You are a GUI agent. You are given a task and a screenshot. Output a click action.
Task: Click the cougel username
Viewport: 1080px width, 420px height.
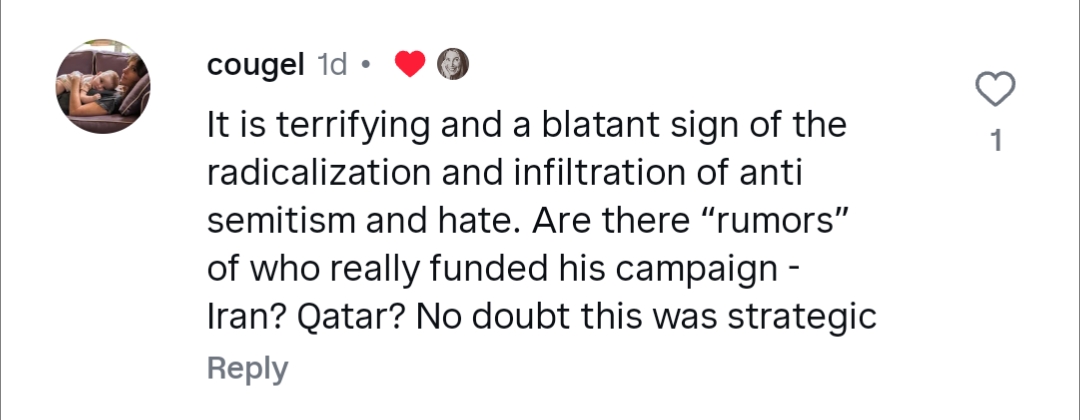(x=255, y=65)
